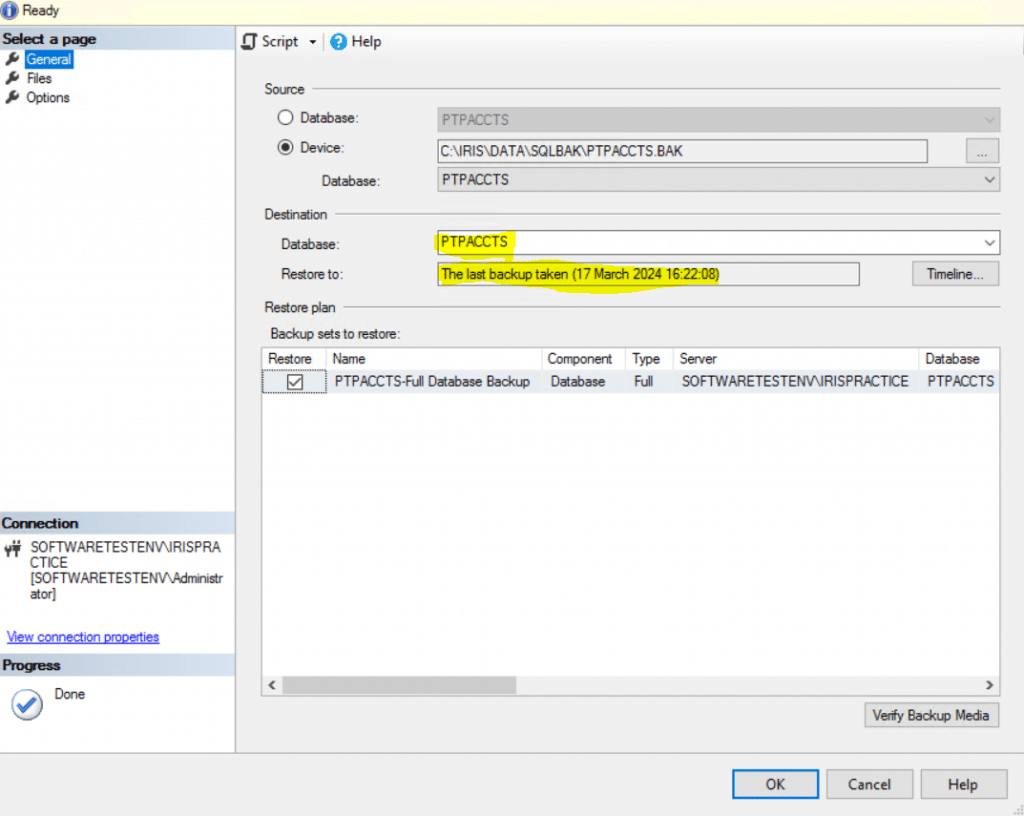This screenshot has width=1024, height=816.
Task: Select the General page
Action: [x=49, y=59]
